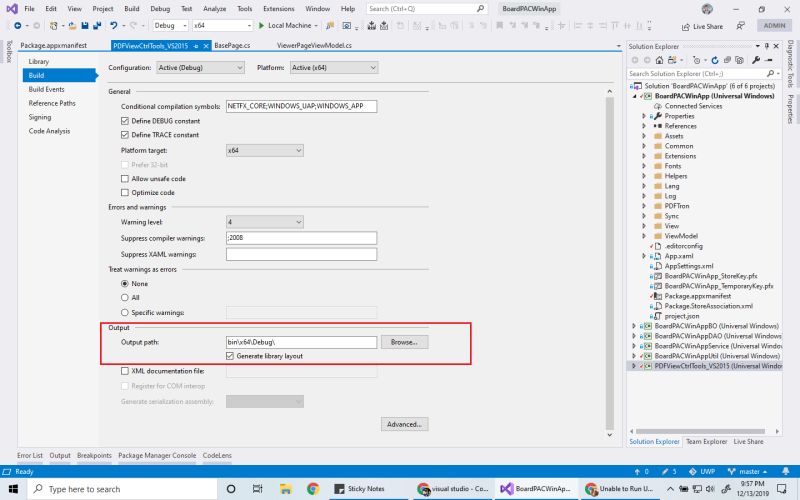This screenshot has height=500, width=800.
Task: Click the Task View taskbar icon
Action: coord(258,489)
